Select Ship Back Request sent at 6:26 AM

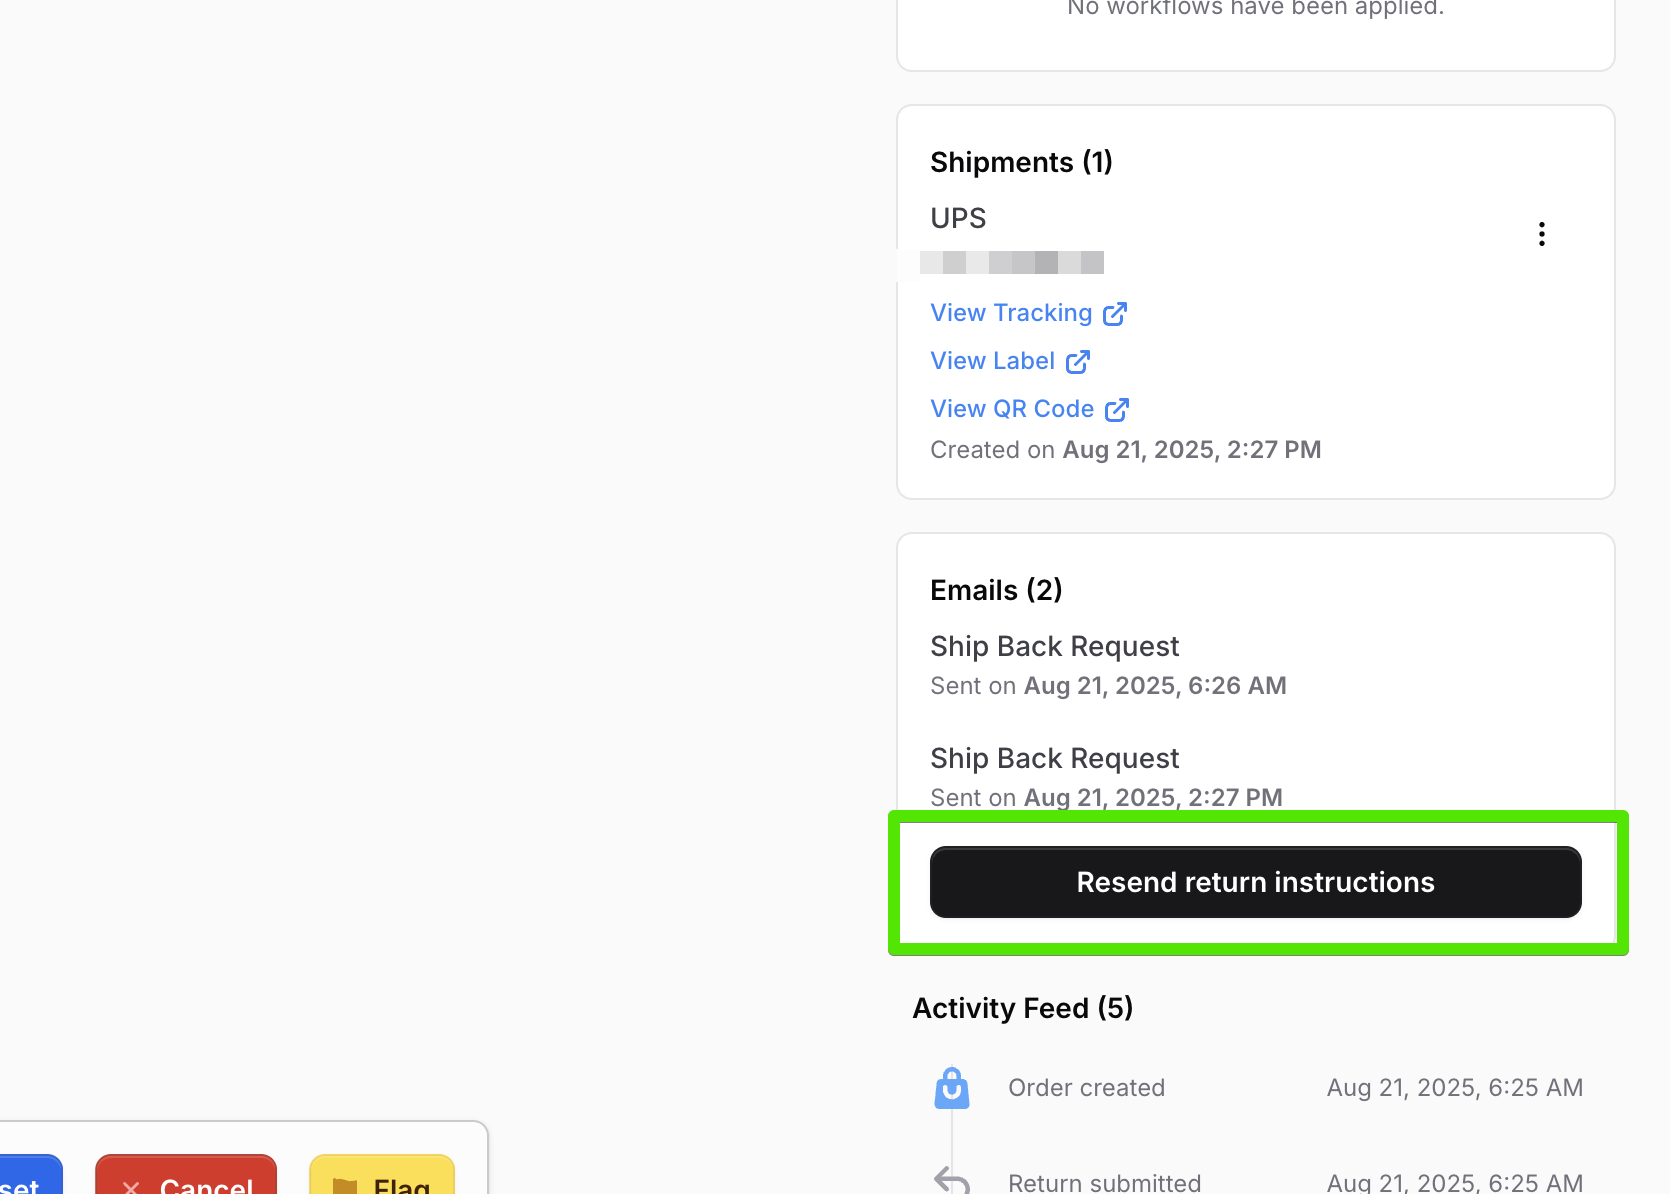click(x=1054, y=647)
